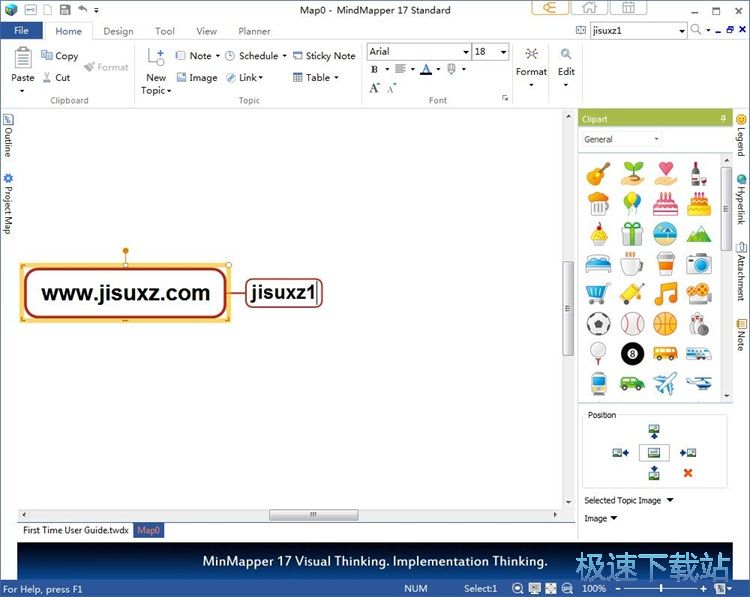Open the General clipart category dropdown
The image size is (750, 597).
656,139
